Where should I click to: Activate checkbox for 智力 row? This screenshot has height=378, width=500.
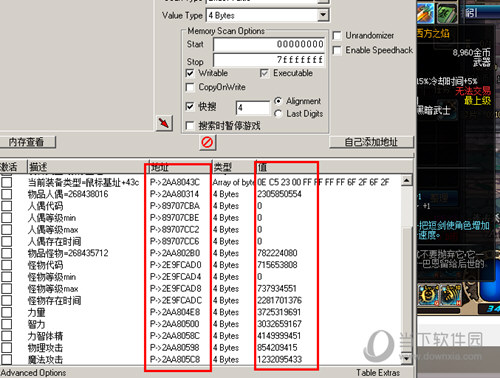click(7, 324)
